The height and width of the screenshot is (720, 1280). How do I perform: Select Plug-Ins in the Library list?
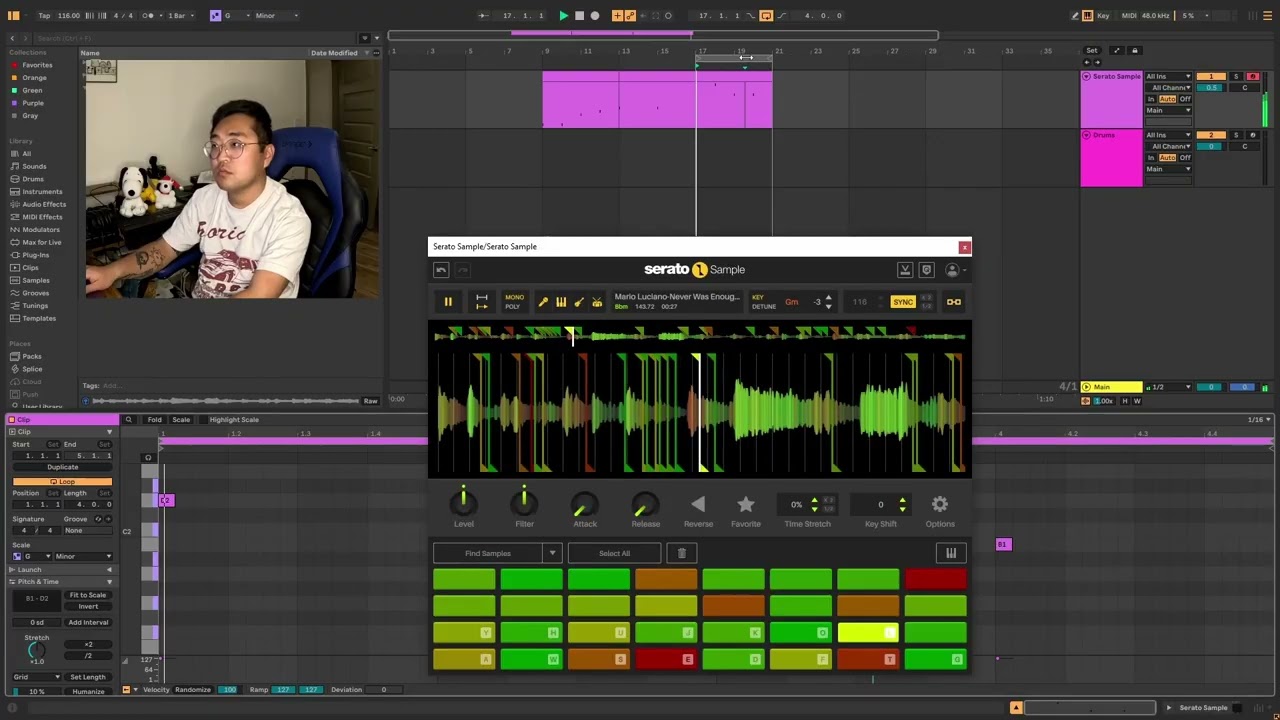(35, 255)
